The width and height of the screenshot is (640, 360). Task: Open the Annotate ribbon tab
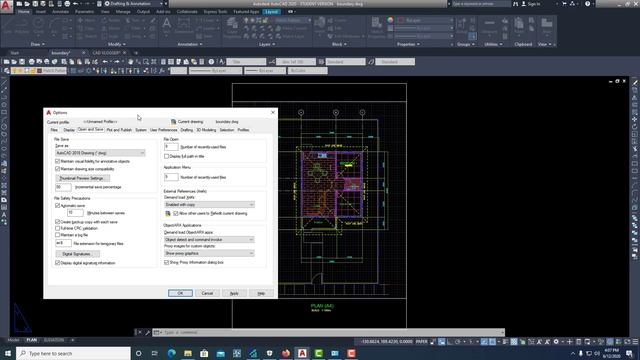(60, 12)
